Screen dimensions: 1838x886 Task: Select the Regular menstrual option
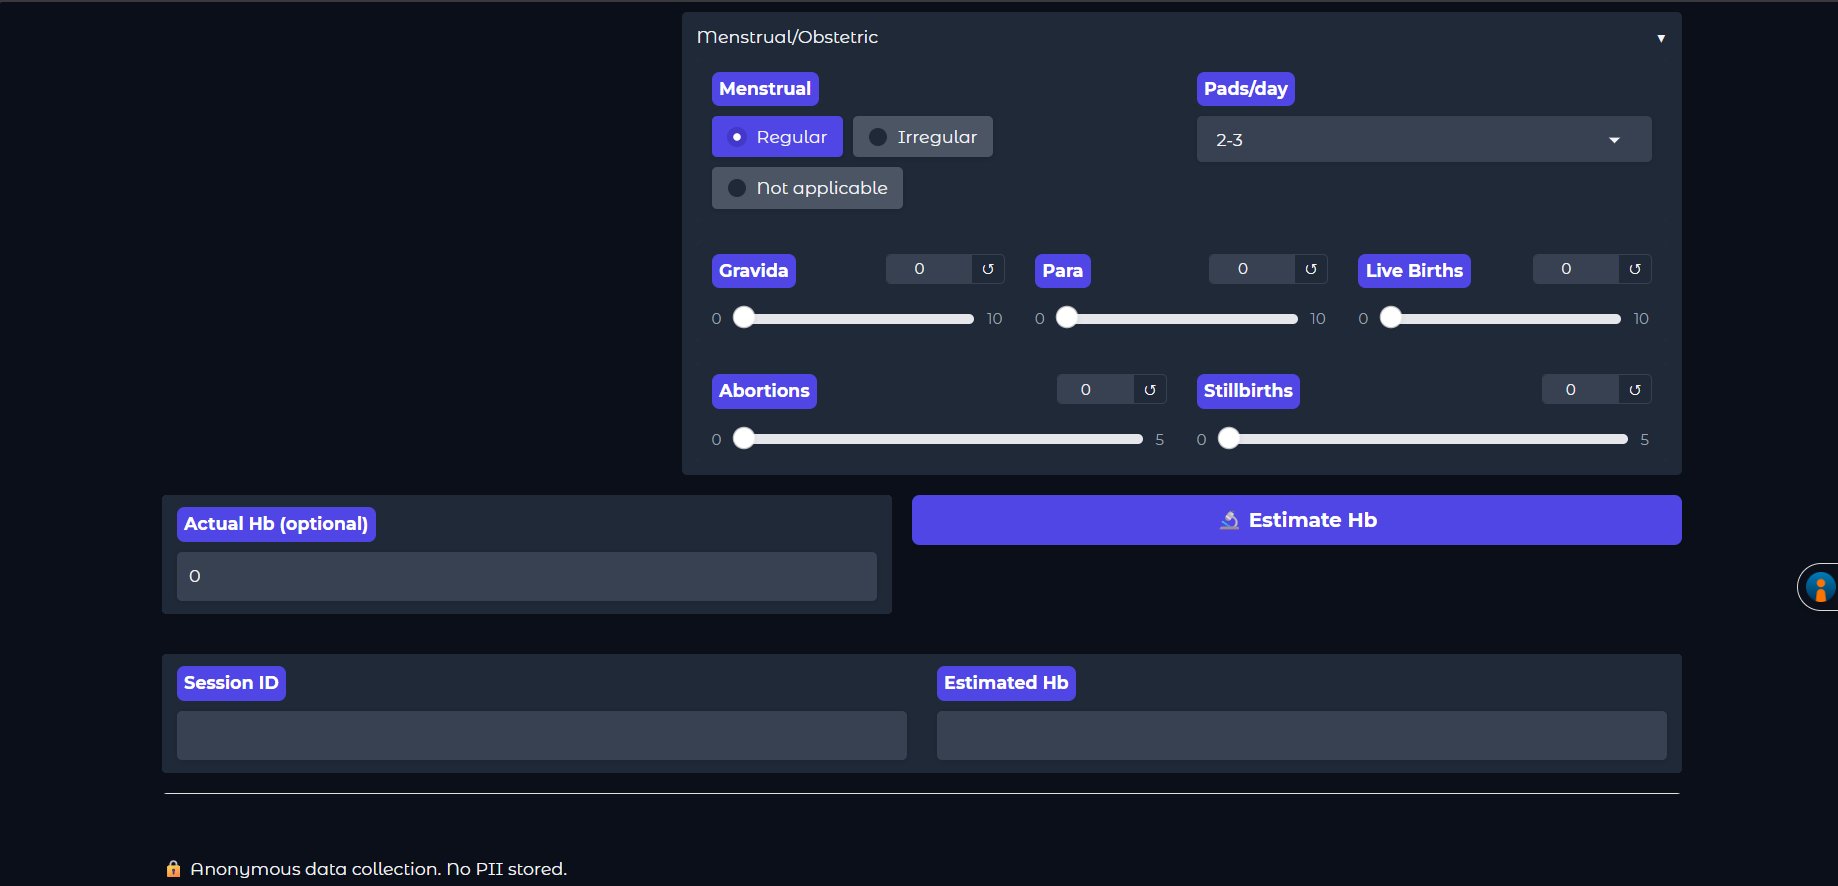click(777, 137)
